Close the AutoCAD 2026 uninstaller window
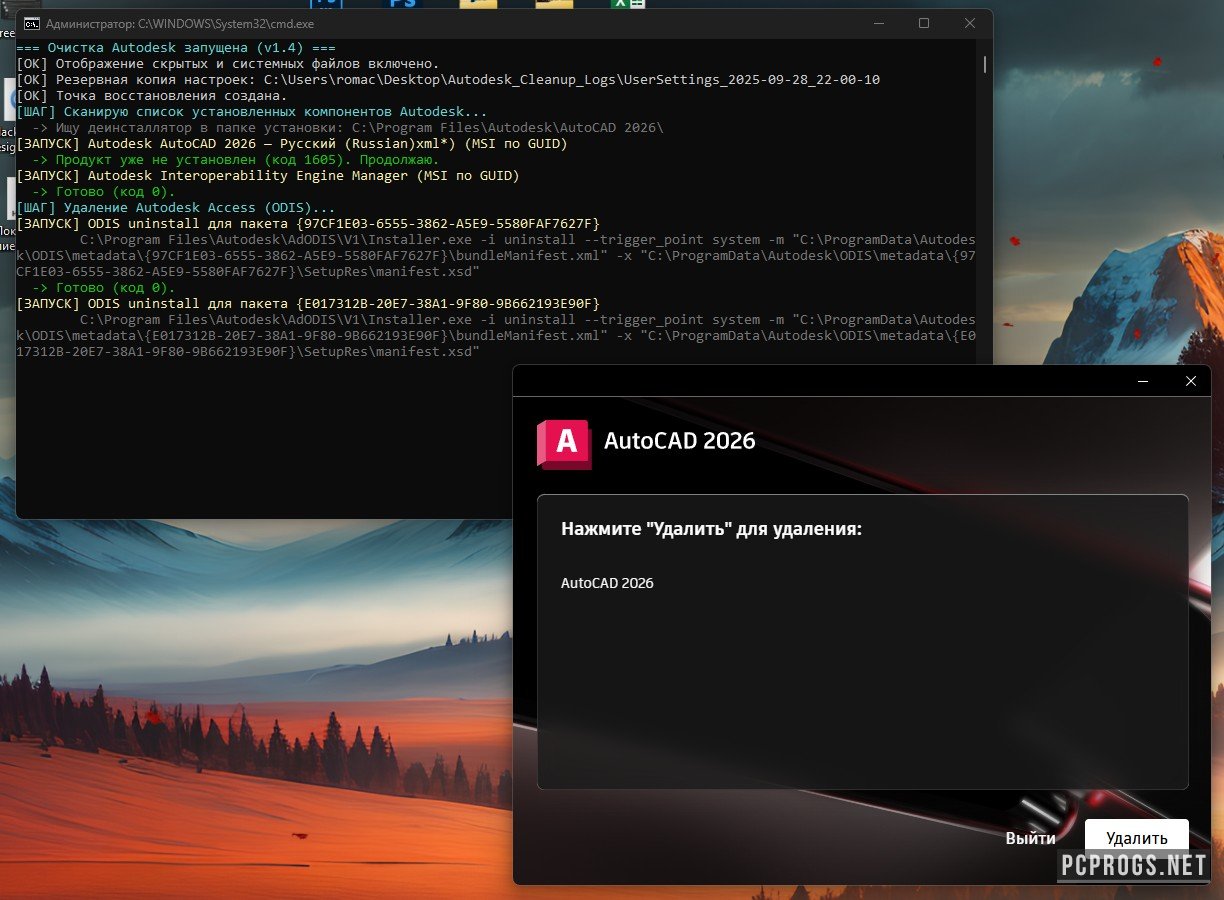 [x=1190, y=381]
